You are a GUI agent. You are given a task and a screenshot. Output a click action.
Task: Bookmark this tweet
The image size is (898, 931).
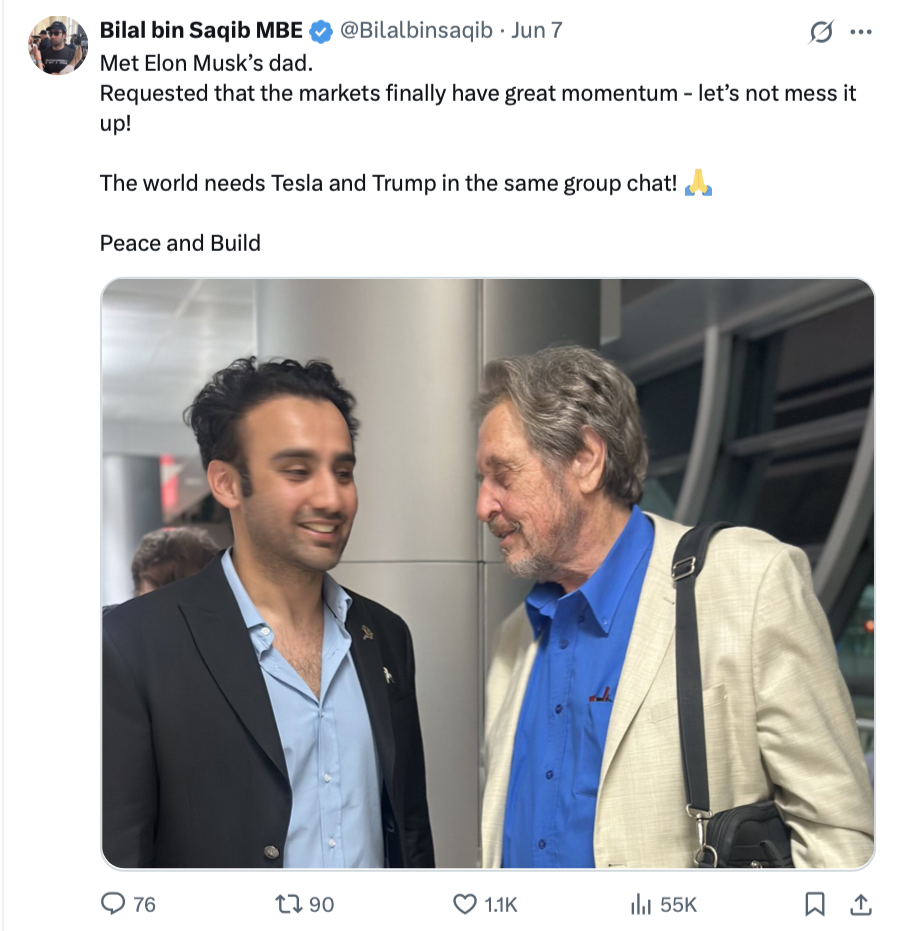pyautogui.click(x=815, y=904)
